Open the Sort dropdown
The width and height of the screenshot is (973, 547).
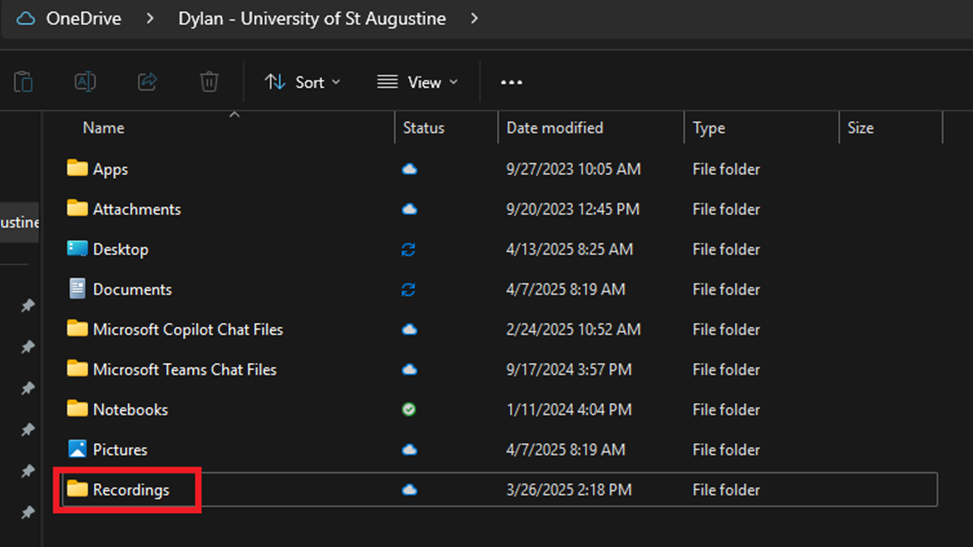[303, 82]
